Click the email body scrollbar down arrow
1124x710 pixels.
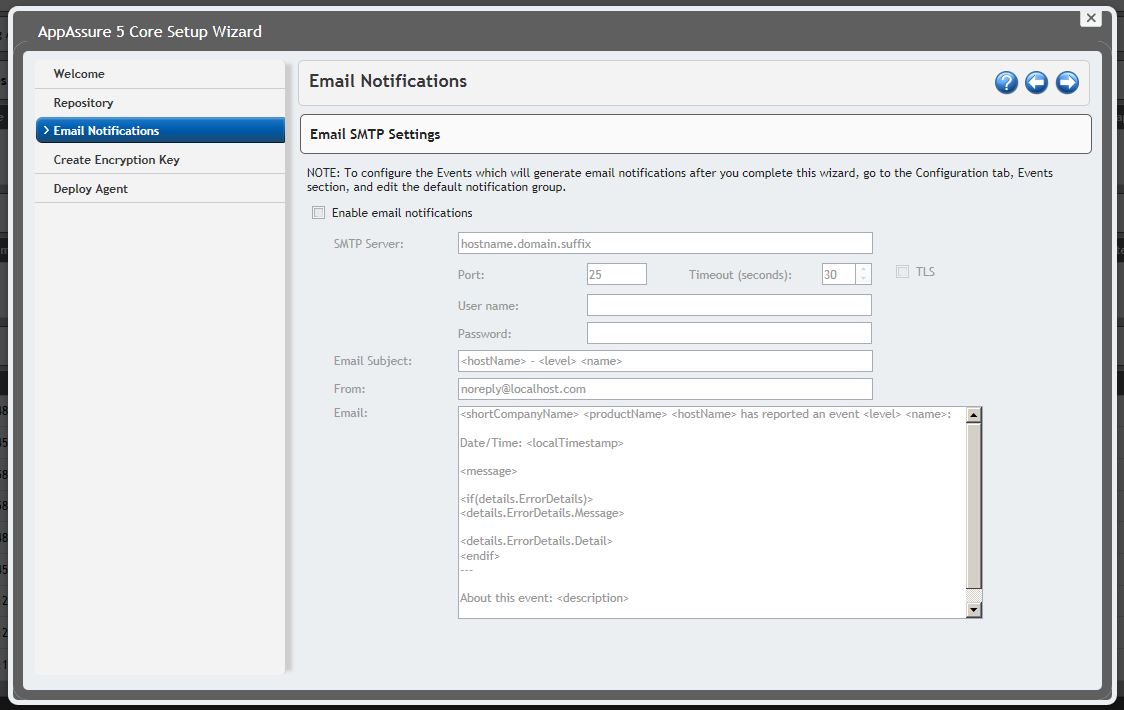tap(974, 609)
